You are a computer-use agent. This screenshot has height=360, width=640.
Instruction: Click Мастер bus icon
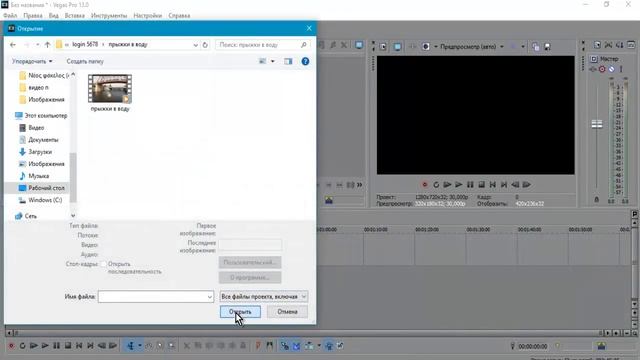[x=594, y=59]
